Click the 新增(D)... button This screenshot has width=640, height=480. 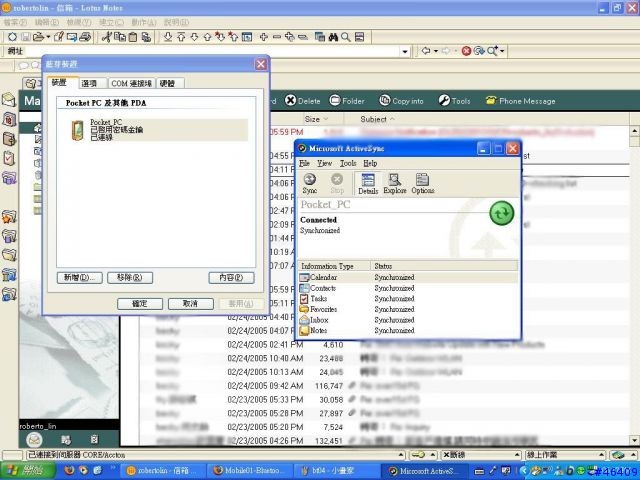[x=80, y=278]
